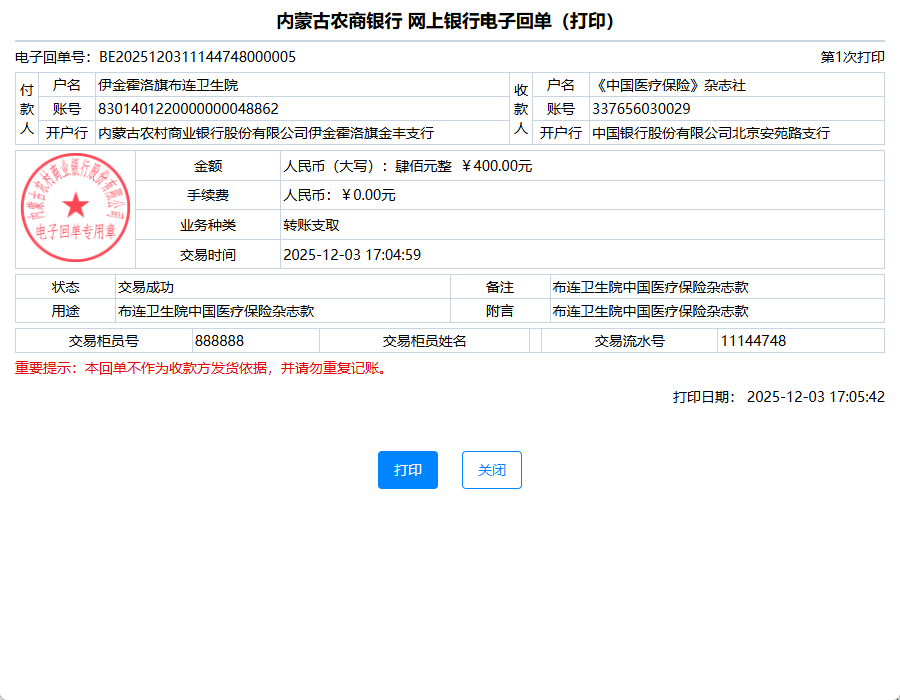Click transaction serial number 11144748

click(753, 341)
